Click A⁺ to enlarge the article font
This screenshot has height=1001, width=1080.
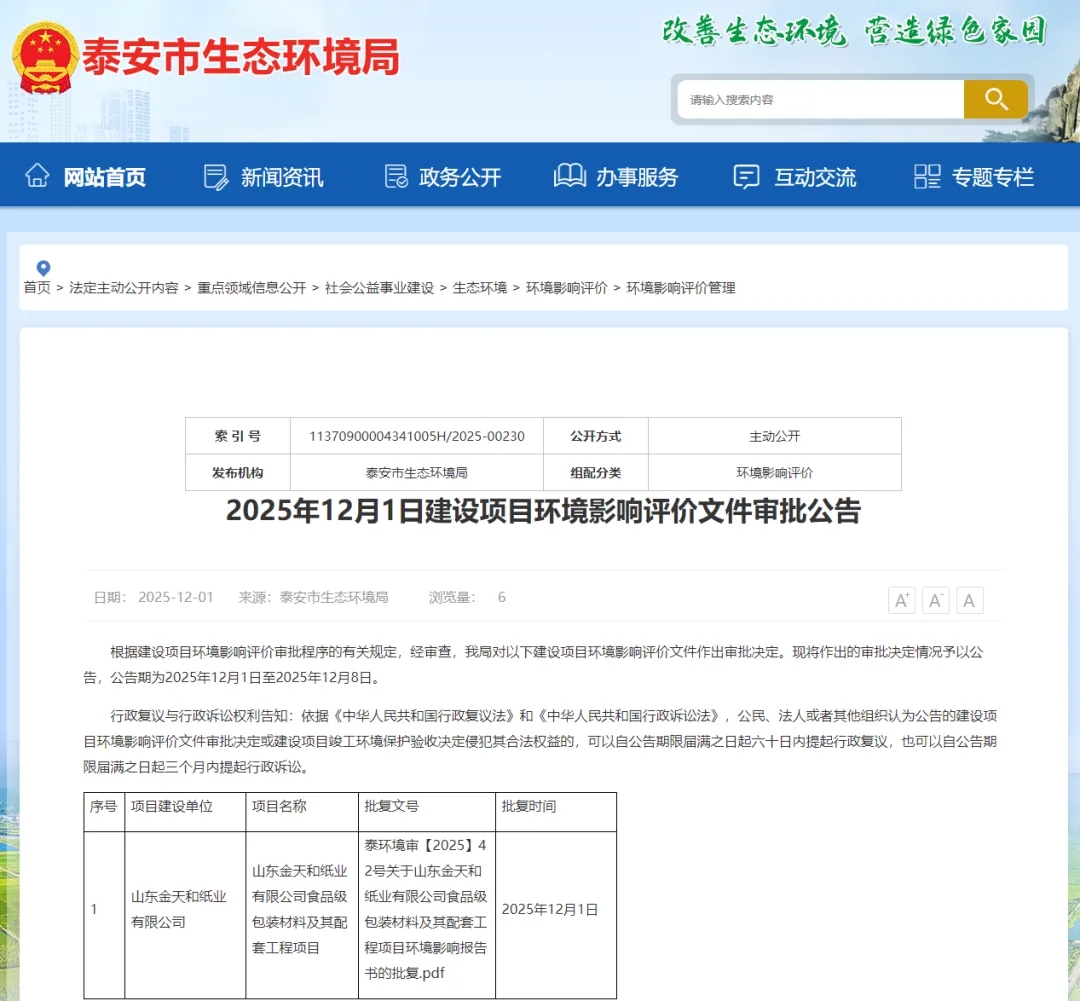click(901, 600)
